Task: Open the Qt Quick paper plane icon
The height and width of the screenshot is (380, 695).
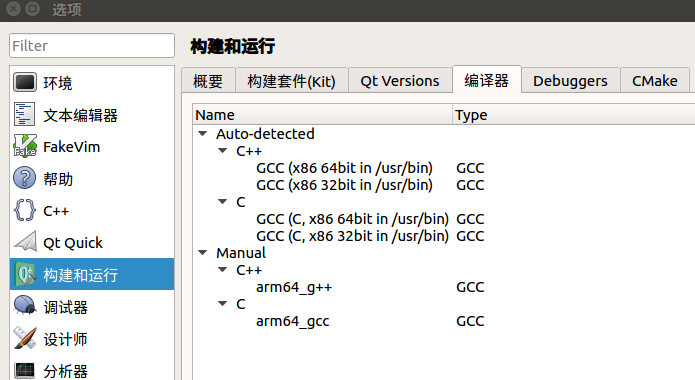Action: point(25,242)
